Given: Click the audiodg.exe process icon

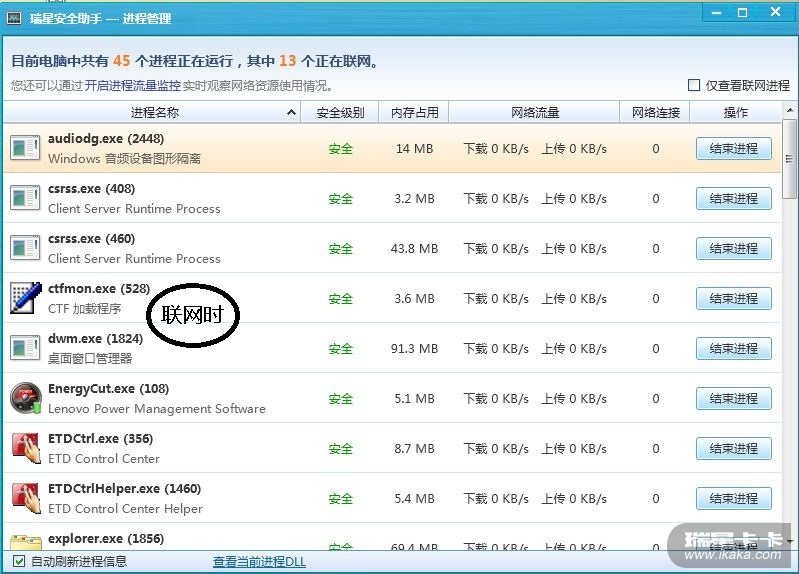Looking at the screenshot, I should point(25,148).
